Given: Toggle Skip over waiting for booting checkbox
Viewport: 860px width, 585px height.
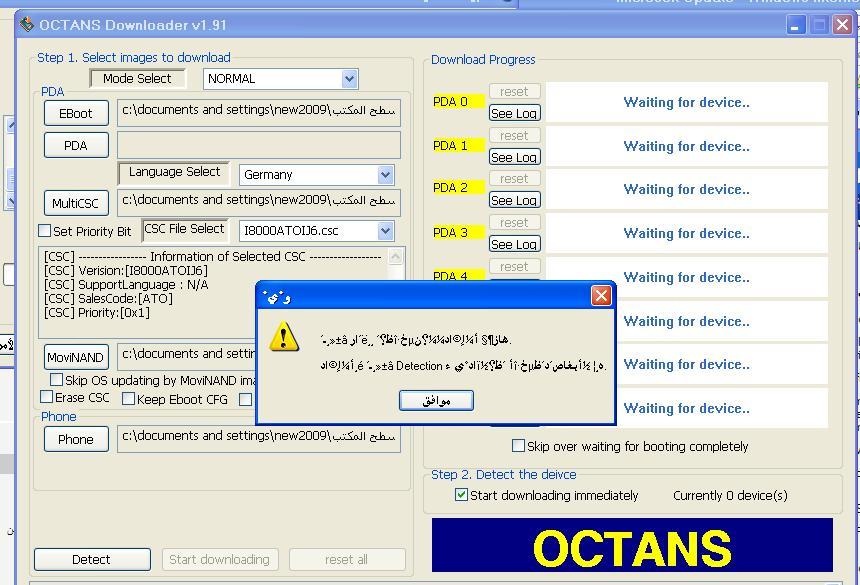Looking at the screenshot, I should point(518,445).
